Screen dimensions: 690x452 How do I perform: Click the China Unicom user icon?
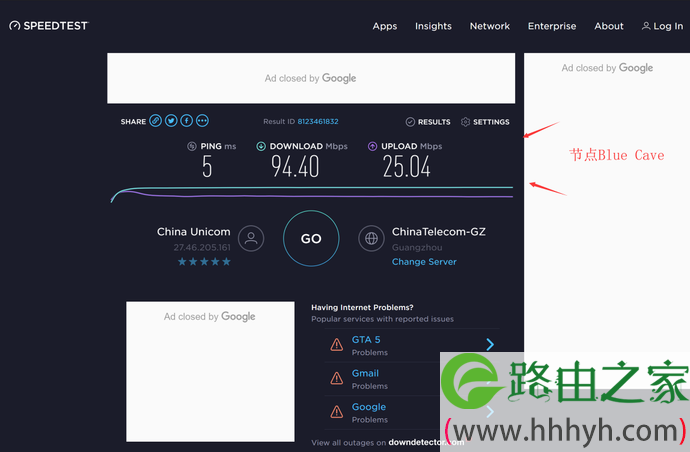click(251, 239)
